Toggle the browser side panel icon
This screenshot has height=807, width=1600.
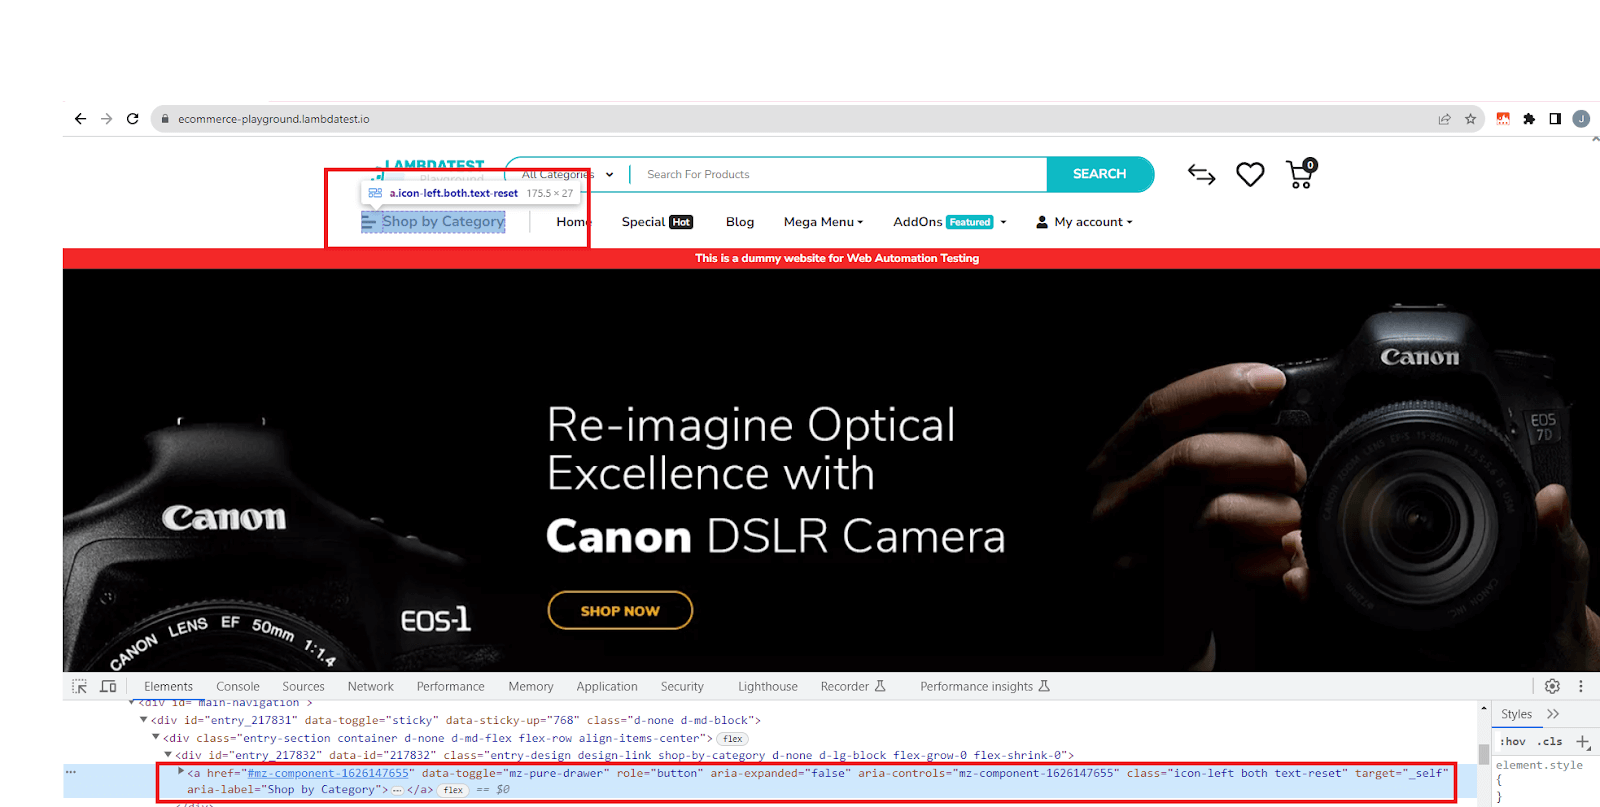click(1555, 119)
